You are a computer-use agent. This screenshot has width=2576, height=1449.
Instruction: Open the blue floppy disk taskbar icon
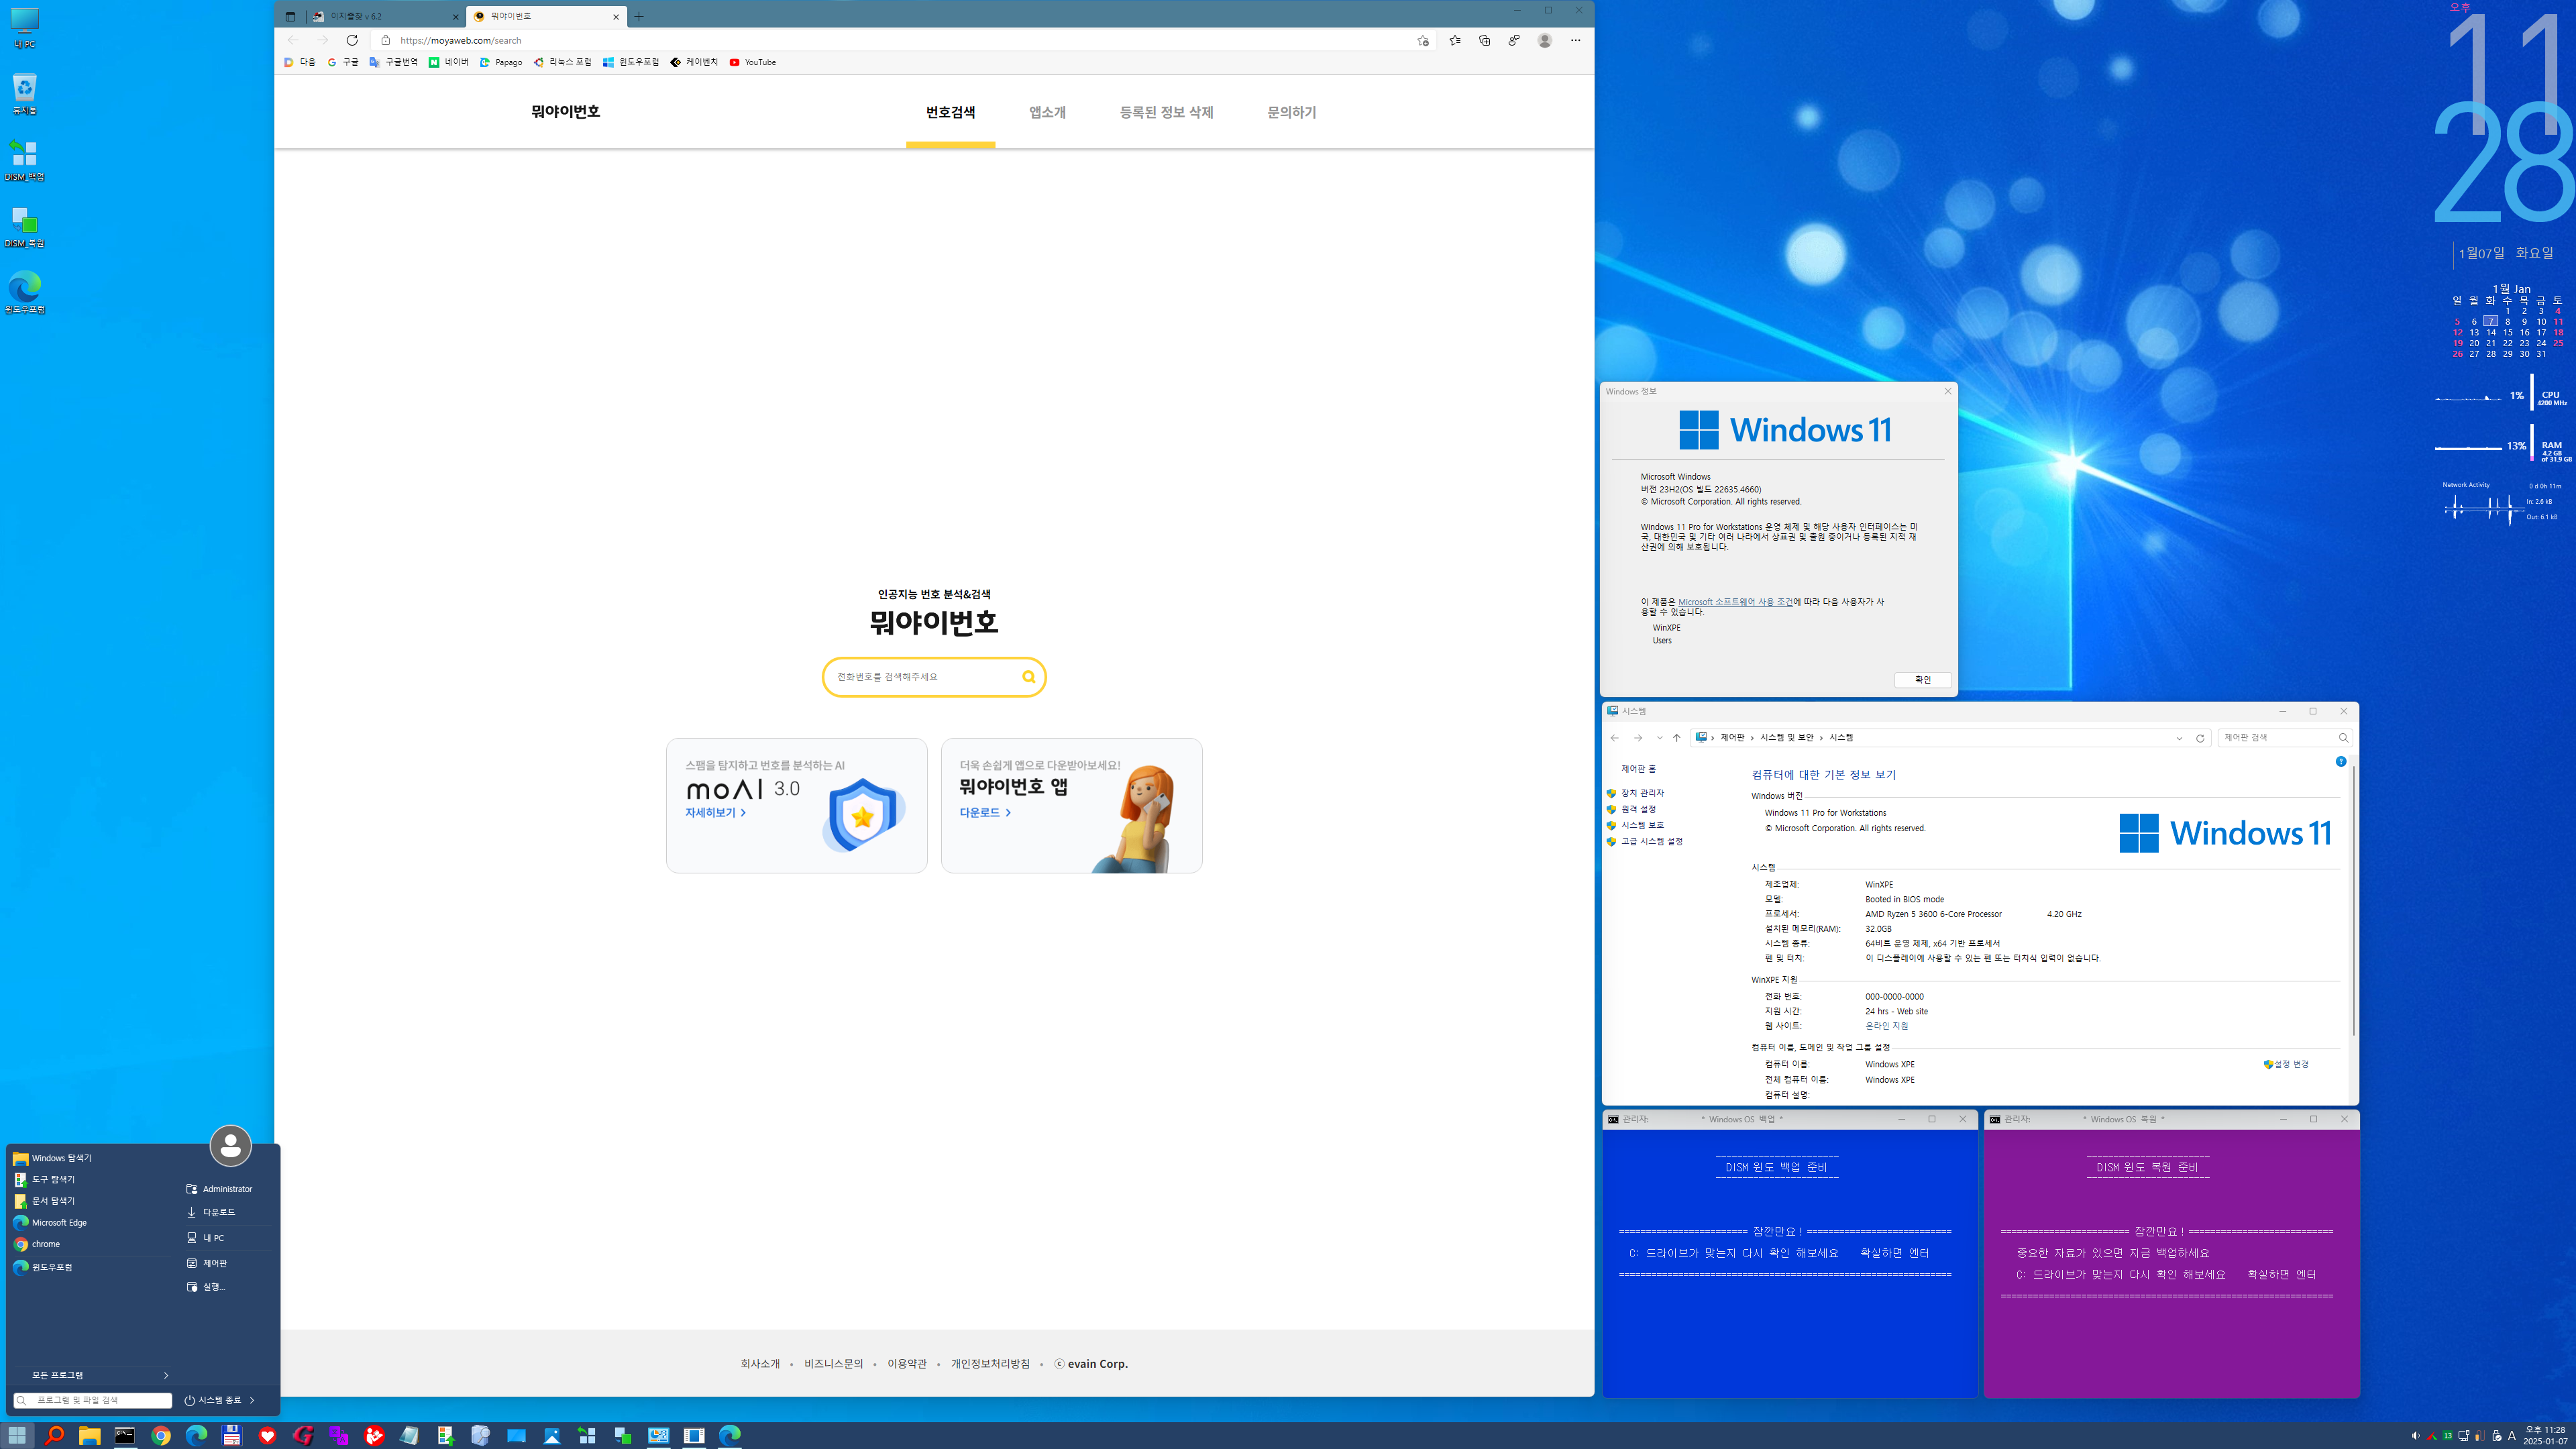[x=232, y=1435]
